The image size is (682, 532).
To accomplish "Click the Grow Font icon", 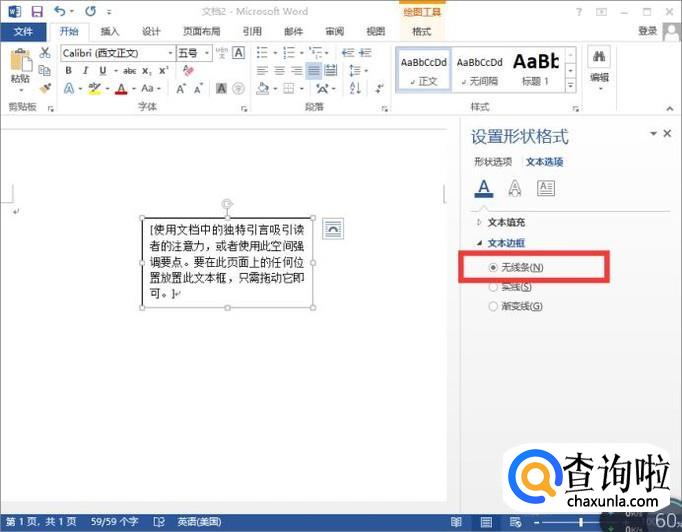I will pos(181,89).
